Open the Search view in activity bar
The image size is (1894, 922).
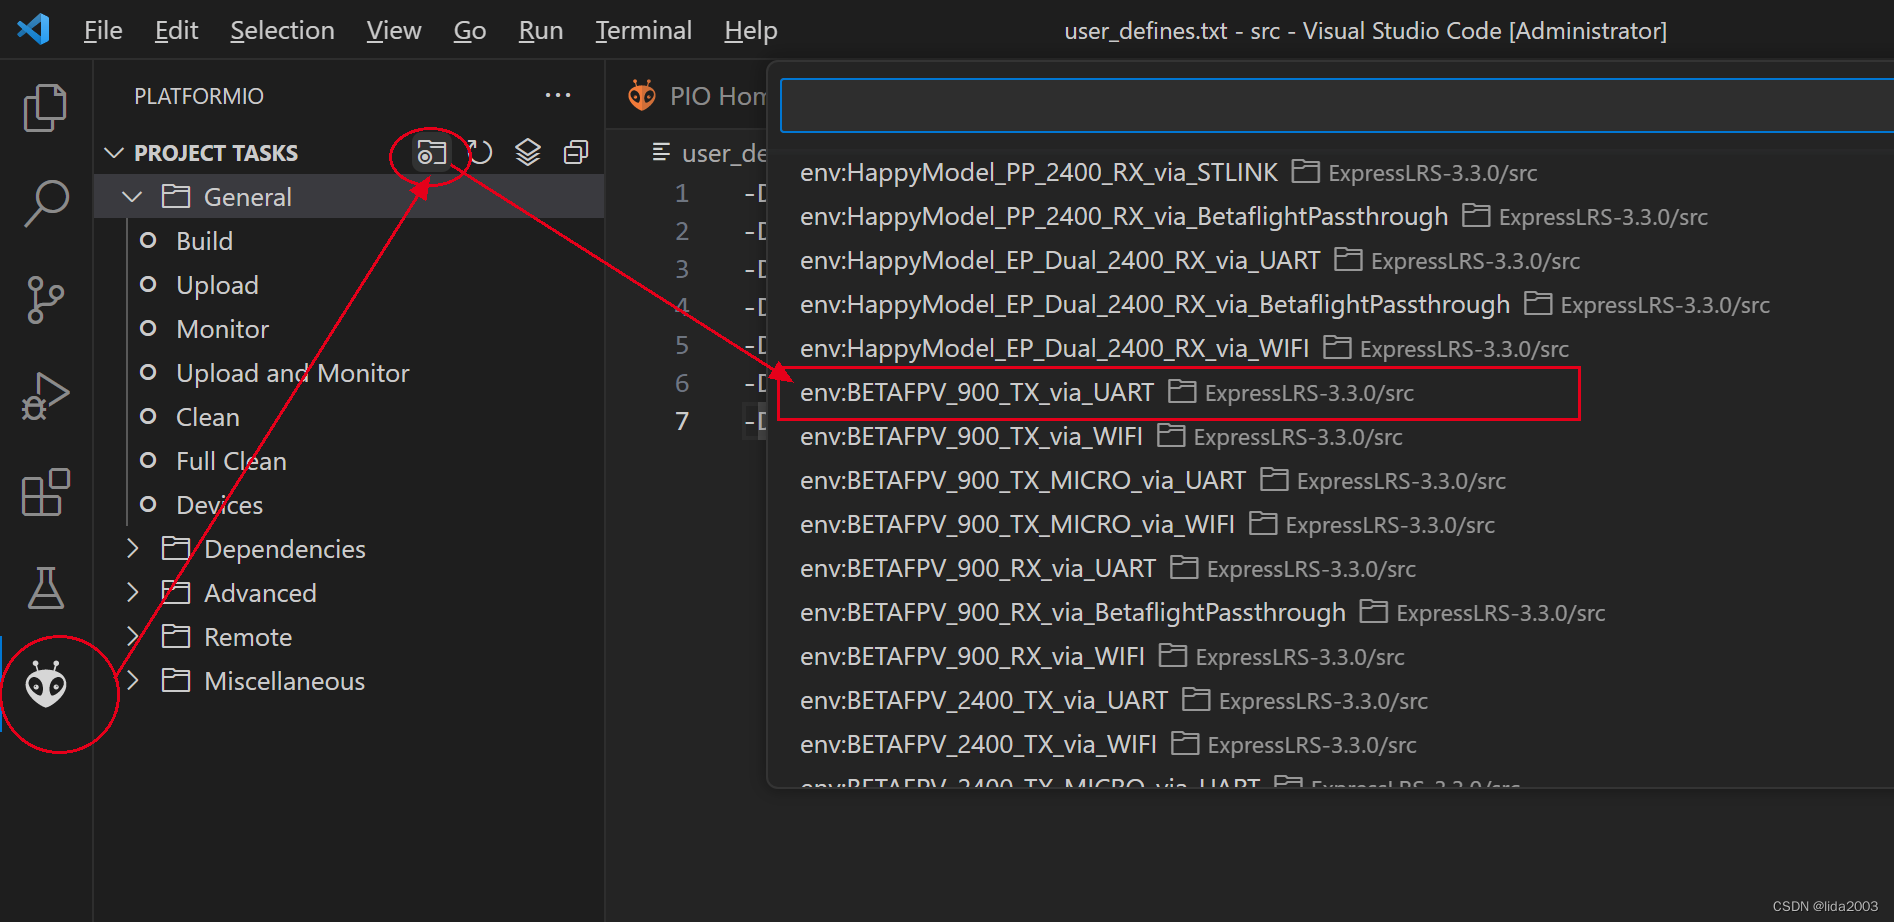click(45, 203)
